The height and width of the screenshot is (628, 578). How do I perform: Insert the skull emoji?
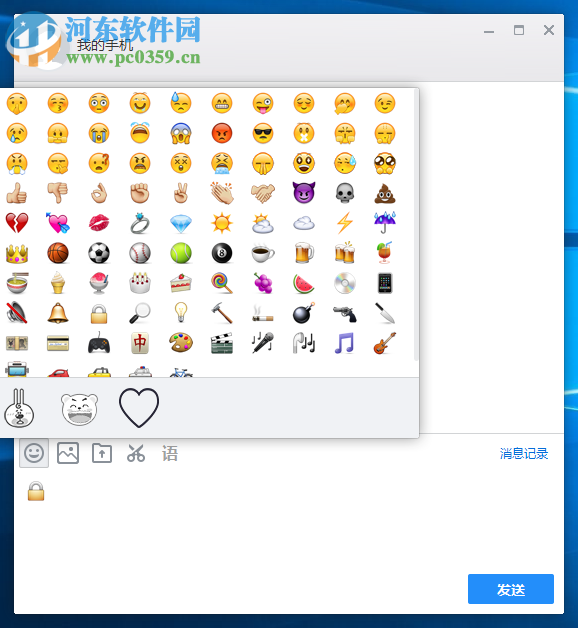(345, 193)
